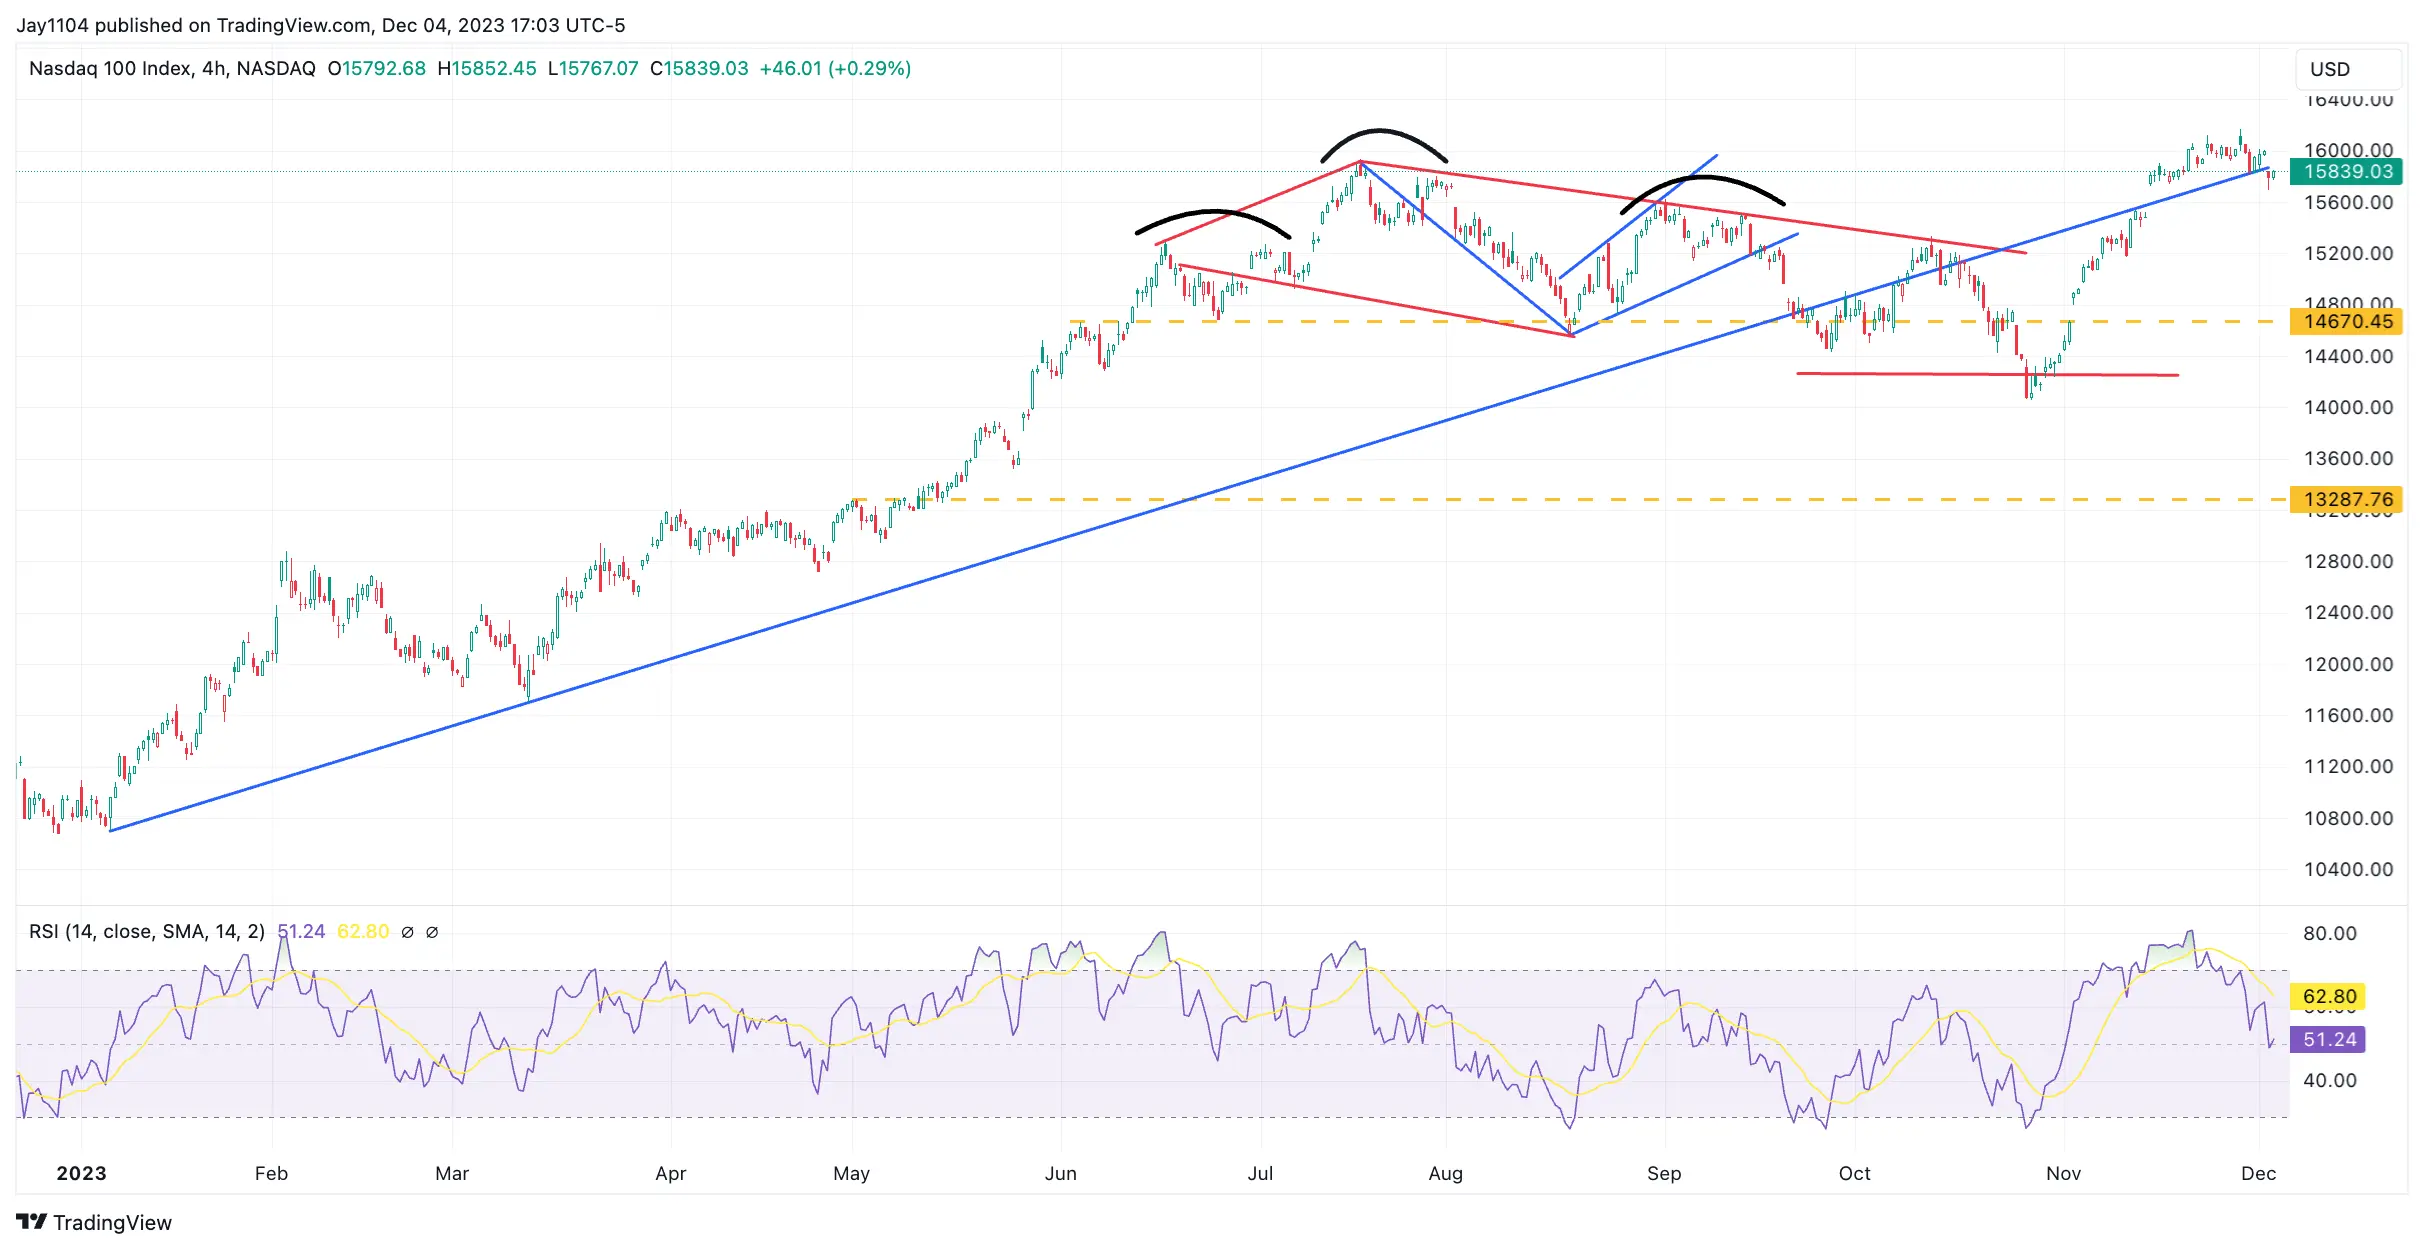Click the Sep label on time axis
The width and height of the screenshot is (2424, 1250).
(x=1664, y=1173)
